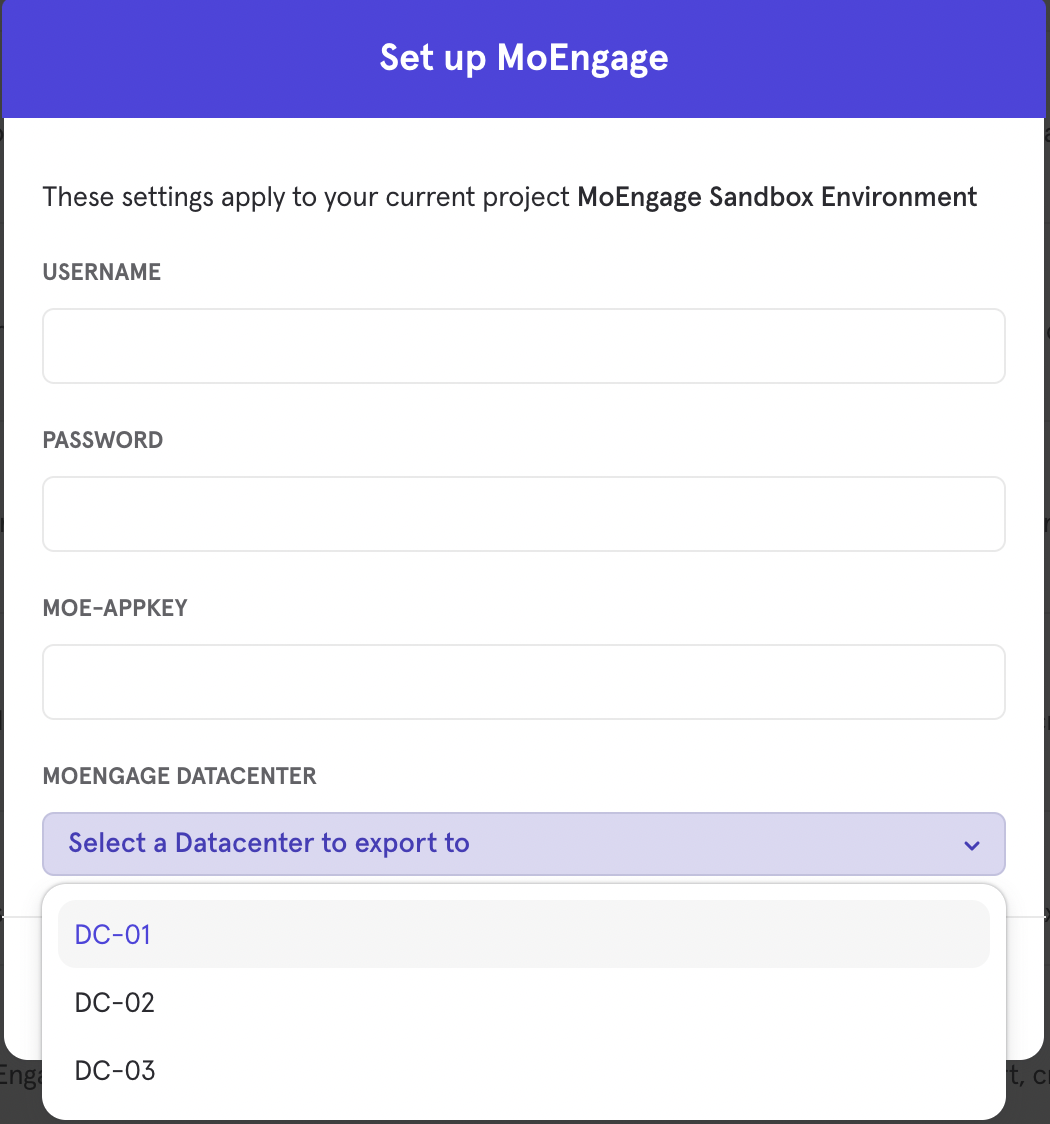Pick DC-03 in the dropdown list

(x=523, y=1070)
